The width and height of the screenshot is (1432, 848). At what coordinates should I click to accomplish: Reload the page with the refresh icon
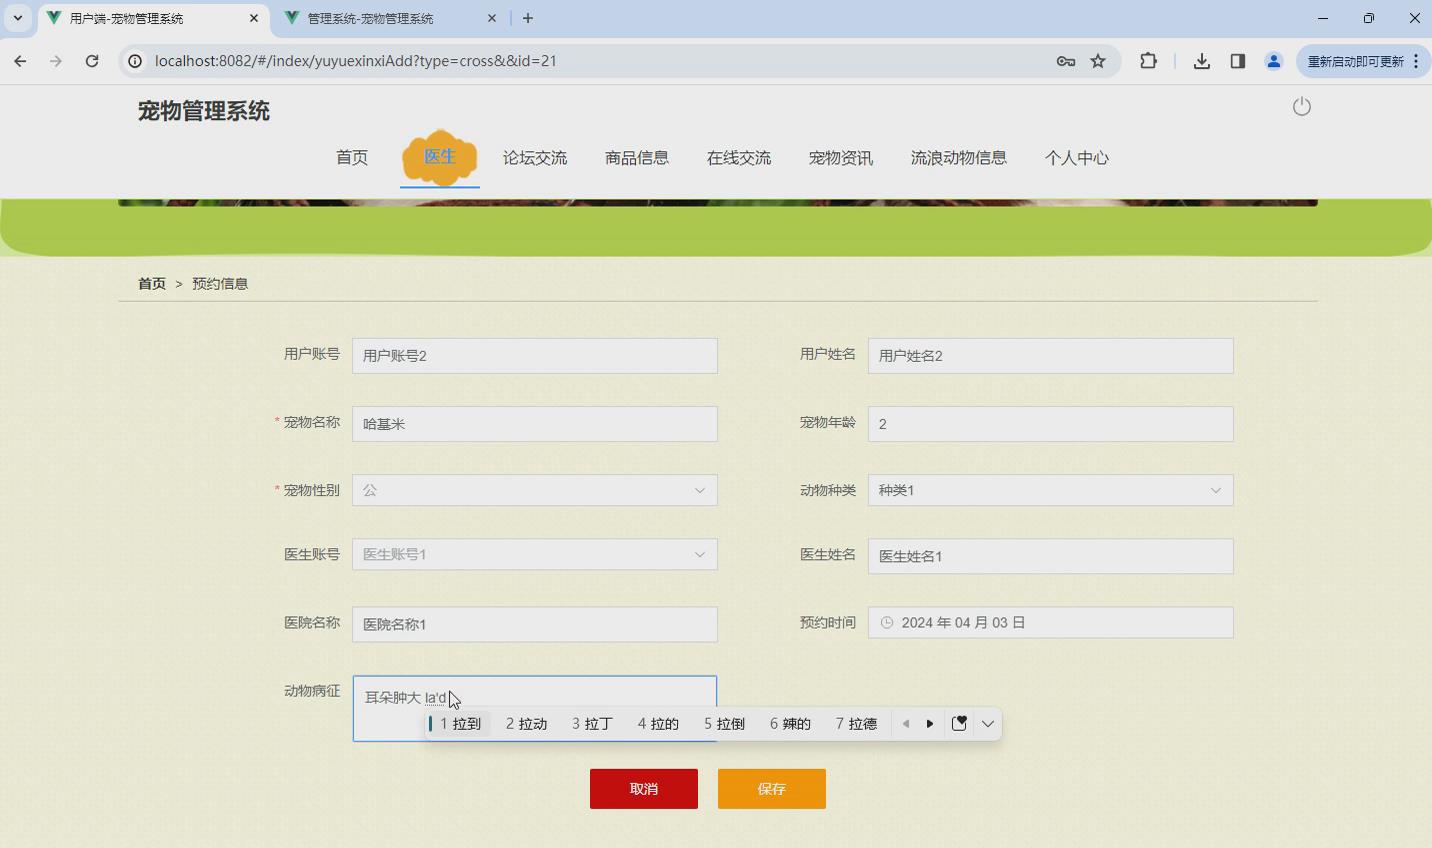click(x=92, y=61)
